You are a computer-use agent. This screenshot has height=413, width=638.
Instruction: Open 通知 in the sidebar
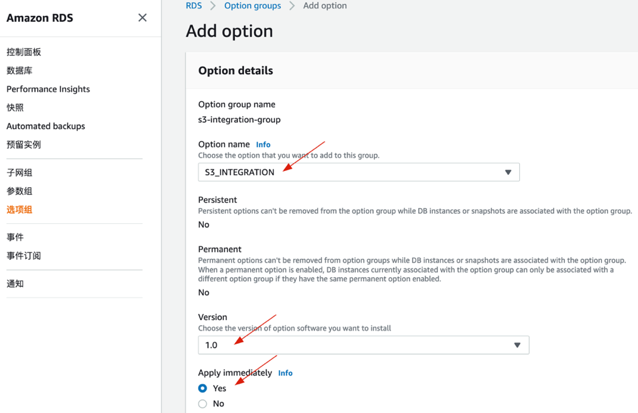(15, 284)
